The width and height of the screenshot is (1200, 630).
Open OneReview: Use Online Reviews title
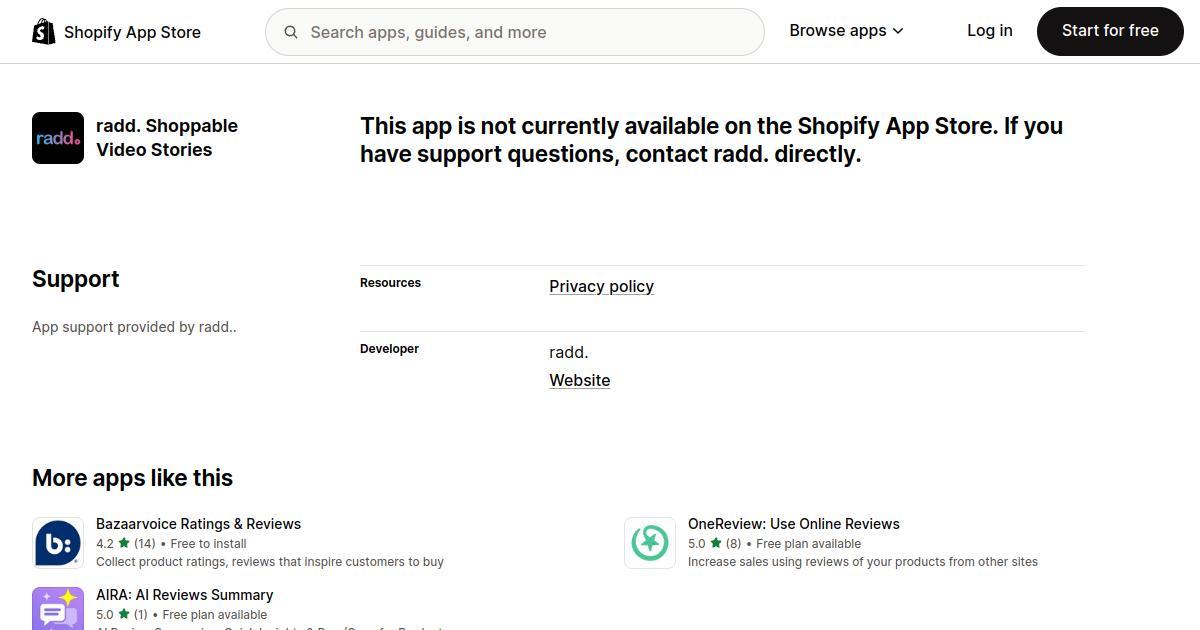click(x=794, y=524)
